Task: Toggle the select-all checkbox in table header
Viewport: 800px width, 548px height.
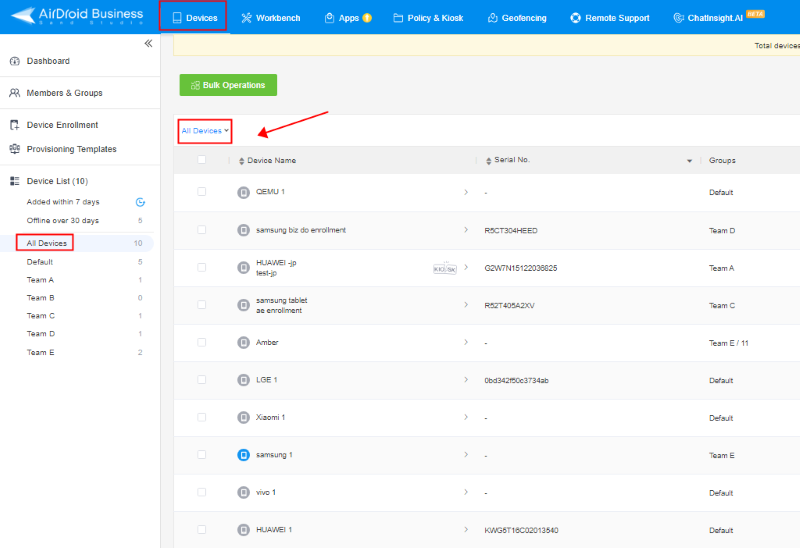Action: 201,160
